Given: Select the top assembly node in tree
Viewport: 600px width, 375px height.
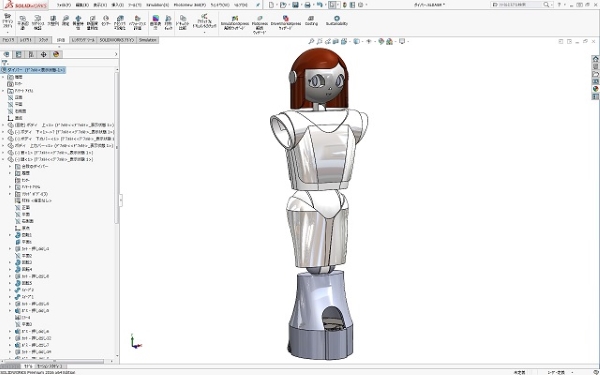Looking at the screenshot, I should 33,70.
